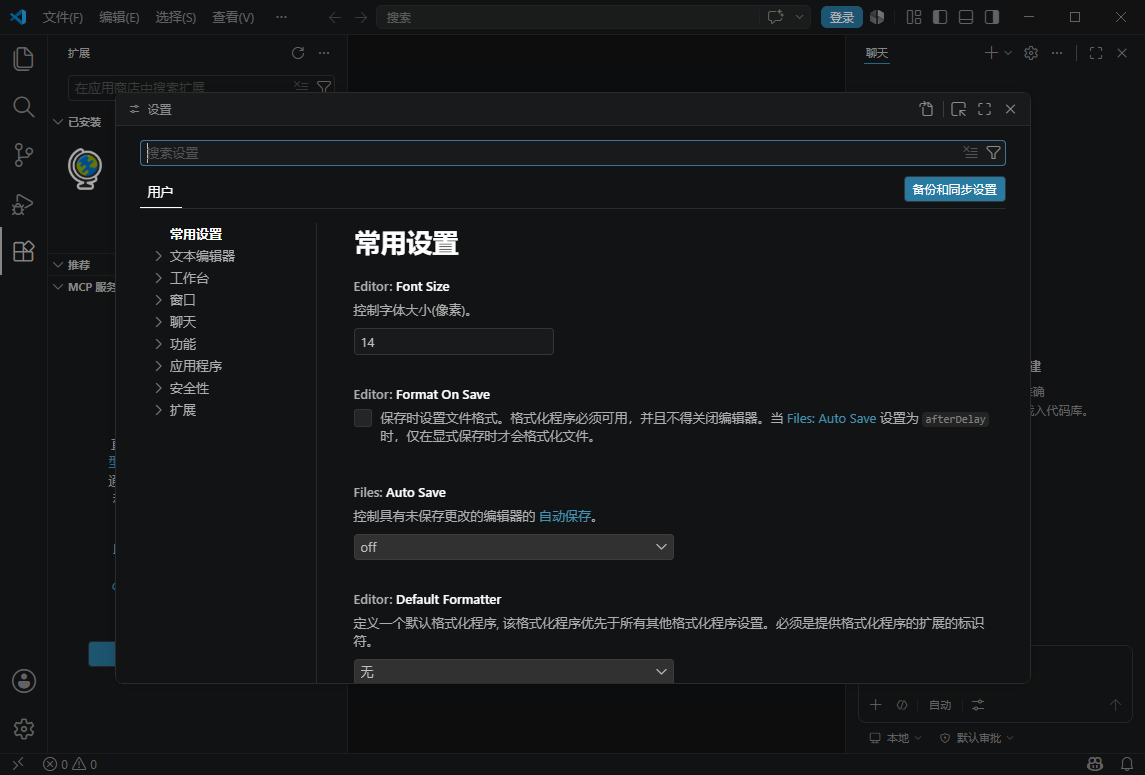Open Files Auto Save dropdown
Screen dimensions: 1145x775
(x=513, y=547)
